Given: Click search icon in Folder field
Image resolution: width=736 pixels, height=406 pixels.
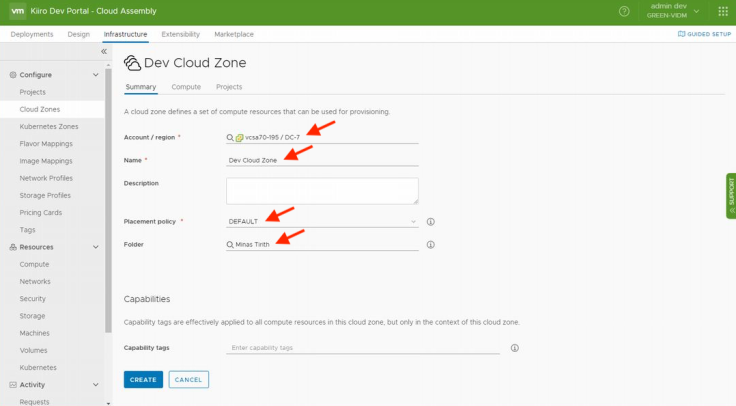Looking at the screenshot, I should coord(230,245).
